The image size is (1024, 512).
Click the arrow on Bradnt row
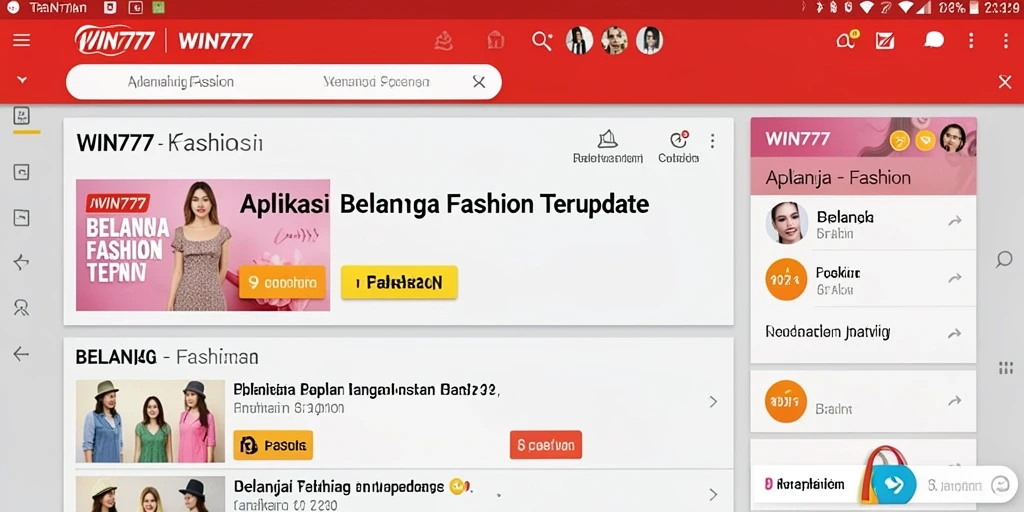pyautogui.click(x=955, y=400)
